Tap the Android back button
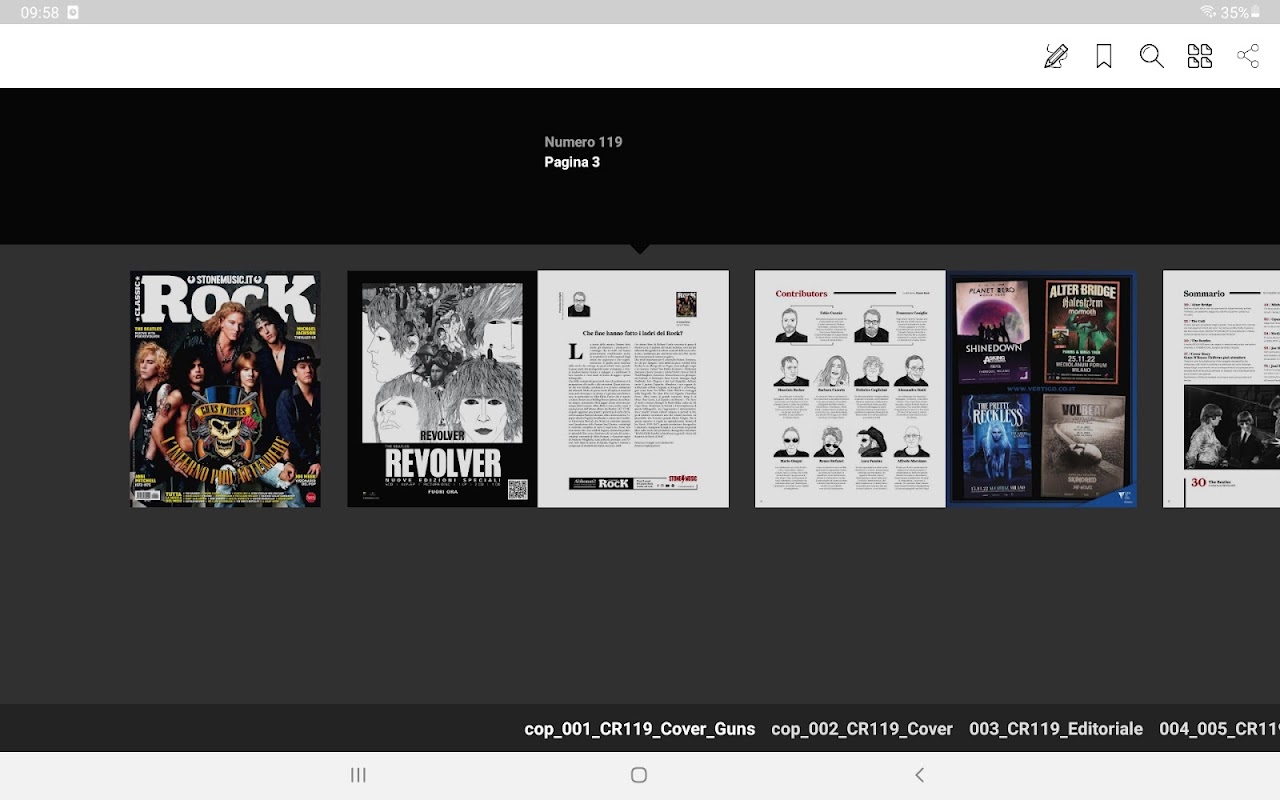Viewport: 1280px width, 800px height. (920, 775)
